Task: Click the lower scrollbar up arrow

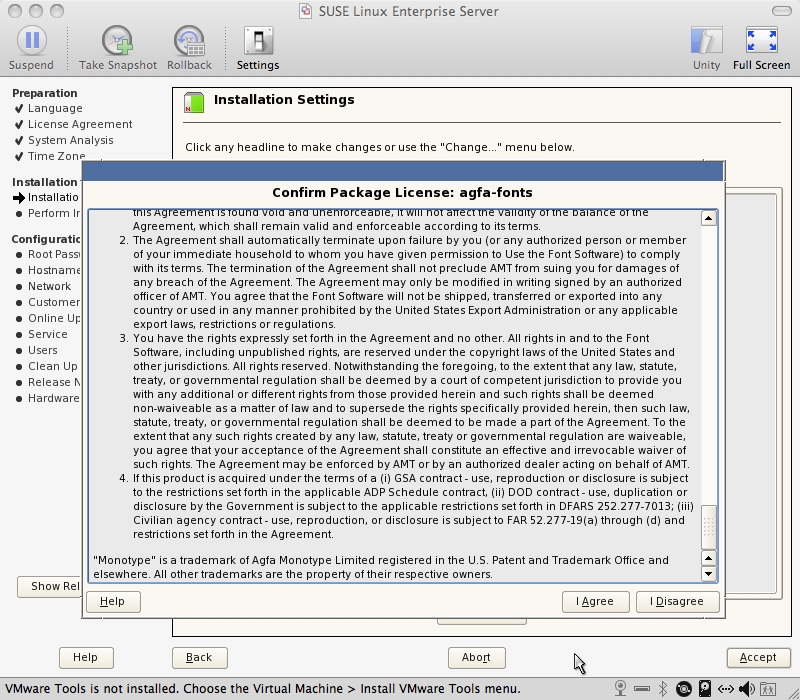Action: click(708, 558)
